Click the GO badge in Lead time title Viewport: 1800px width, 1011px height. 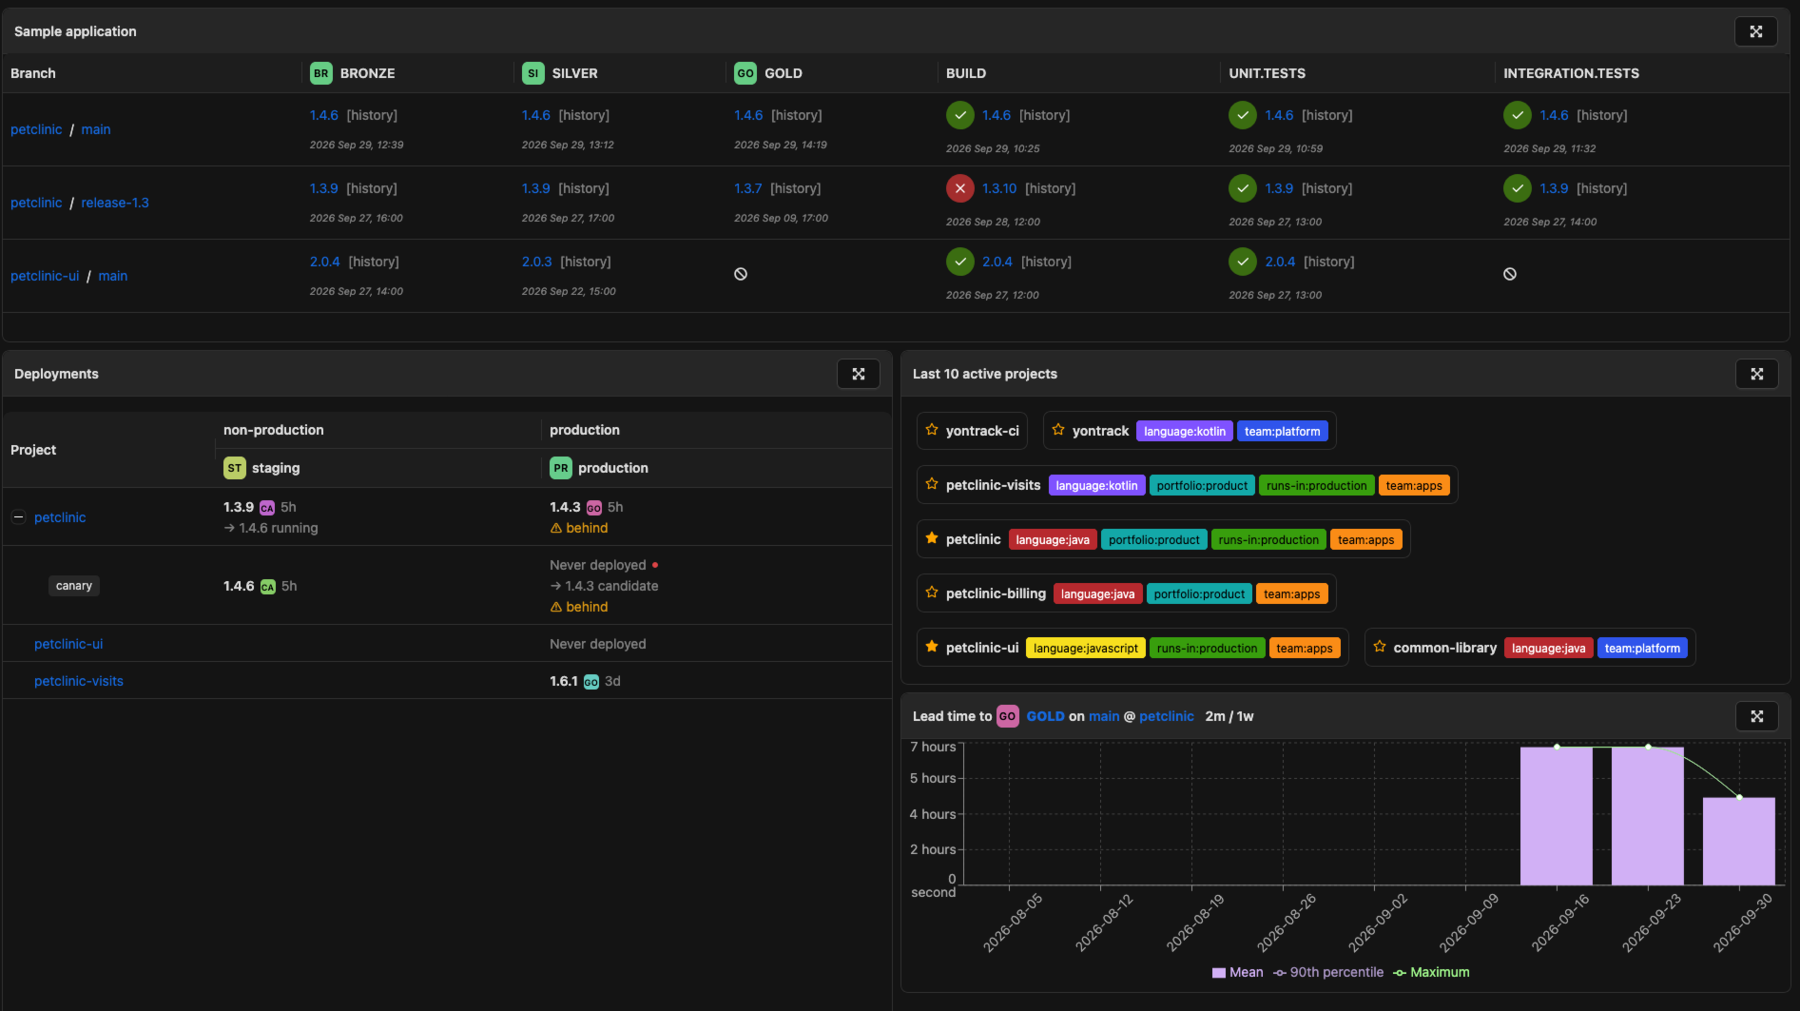click(1007, 716)
